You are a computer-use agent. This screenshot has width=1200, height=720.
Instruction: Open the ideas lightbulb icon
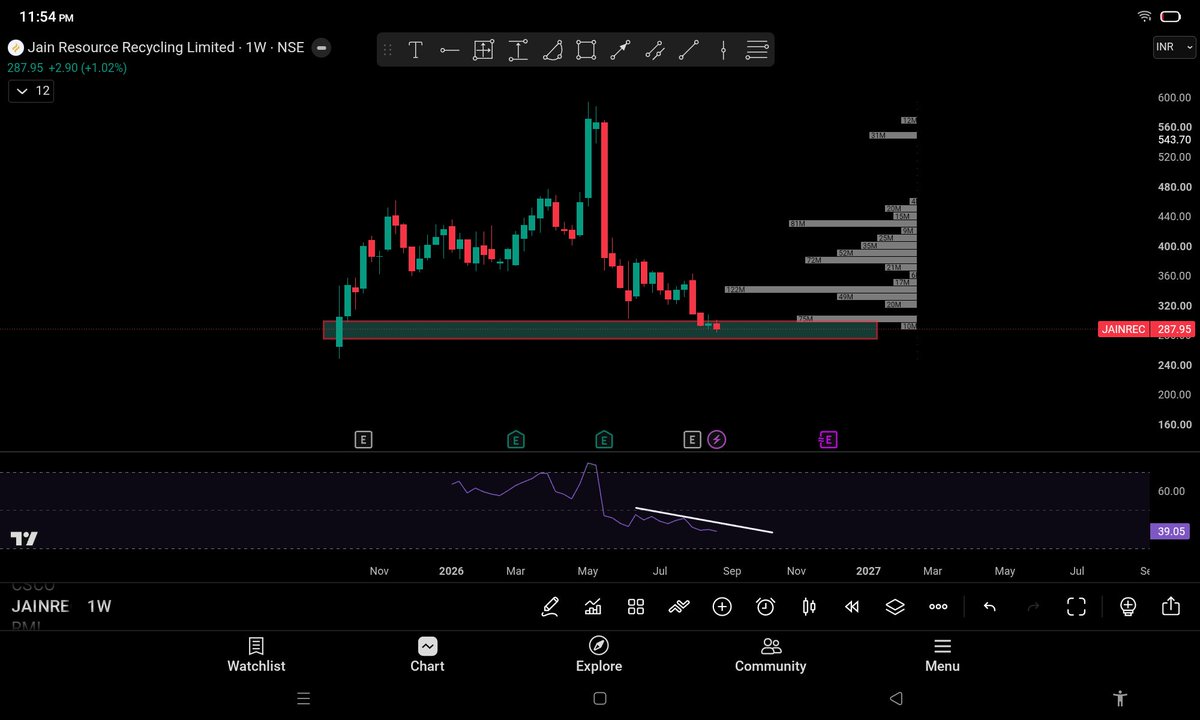(x=1128, y=606)
